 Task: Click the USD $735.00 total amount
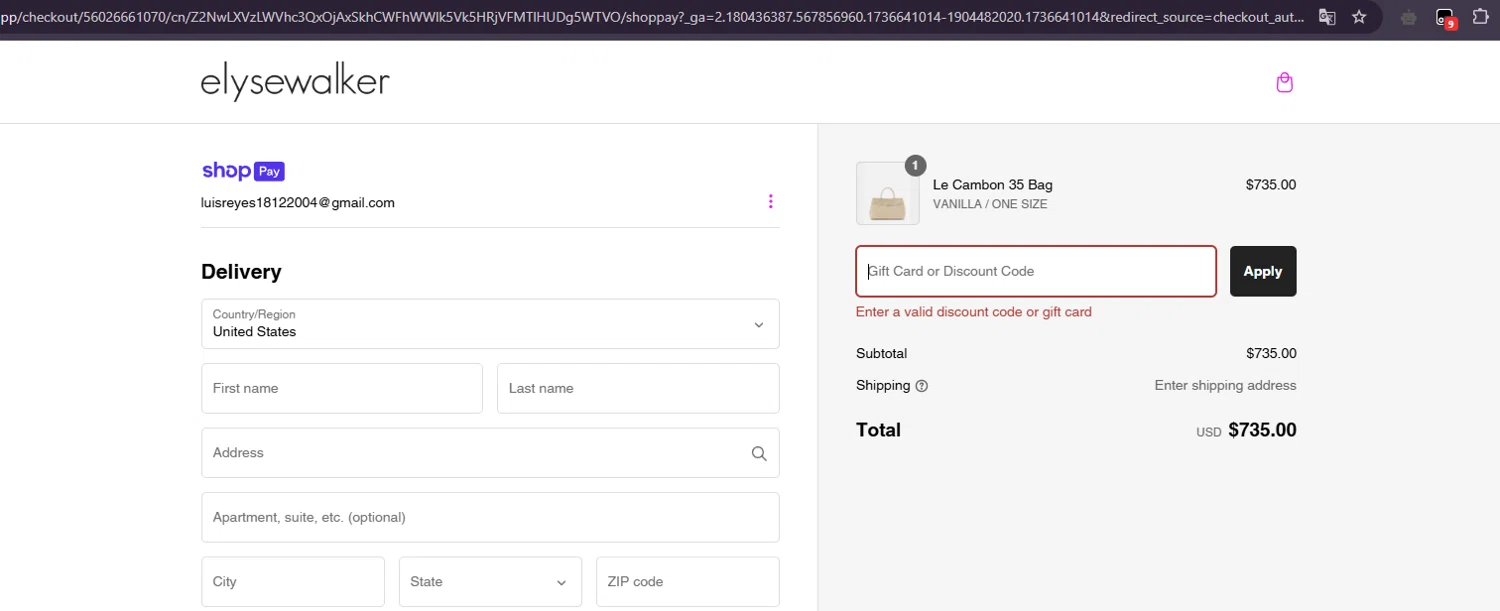tap(1246, 431)
